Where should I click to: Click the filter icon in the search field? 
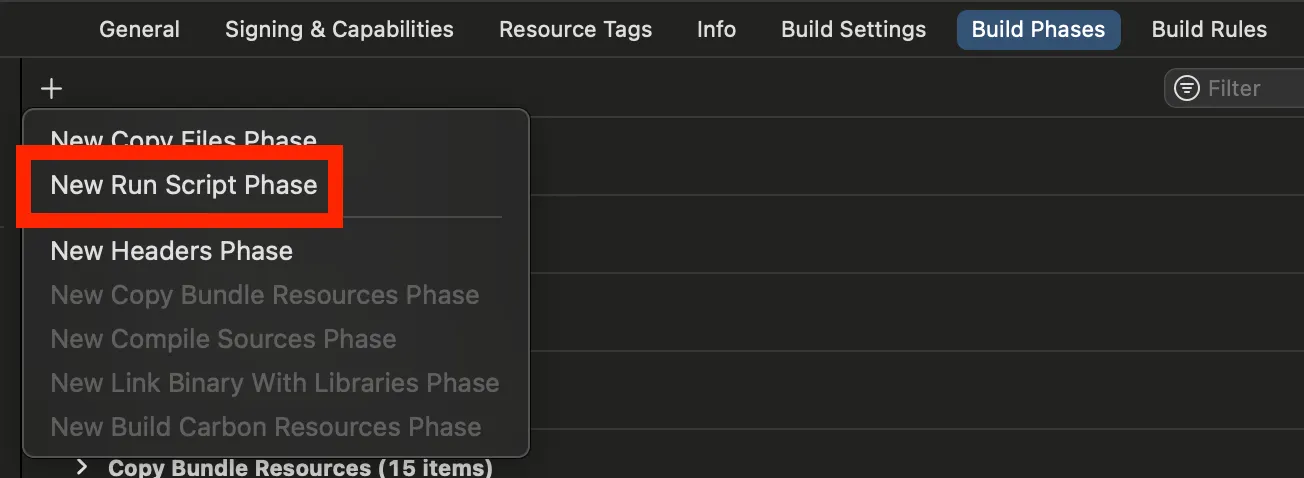1187,88
